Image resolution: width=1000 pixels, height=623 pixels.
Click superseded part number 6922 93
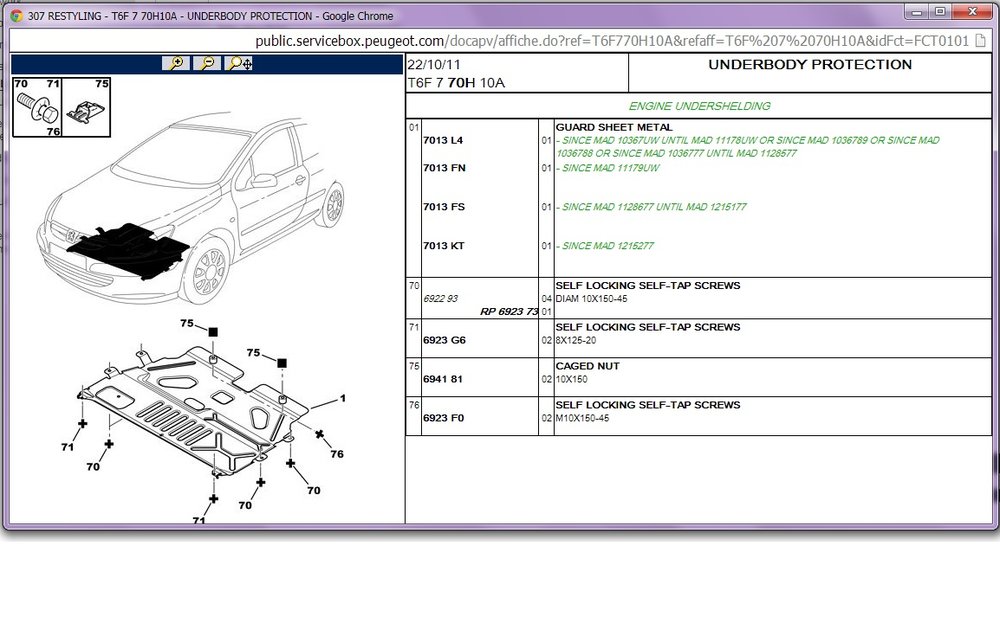coord(440,298)
